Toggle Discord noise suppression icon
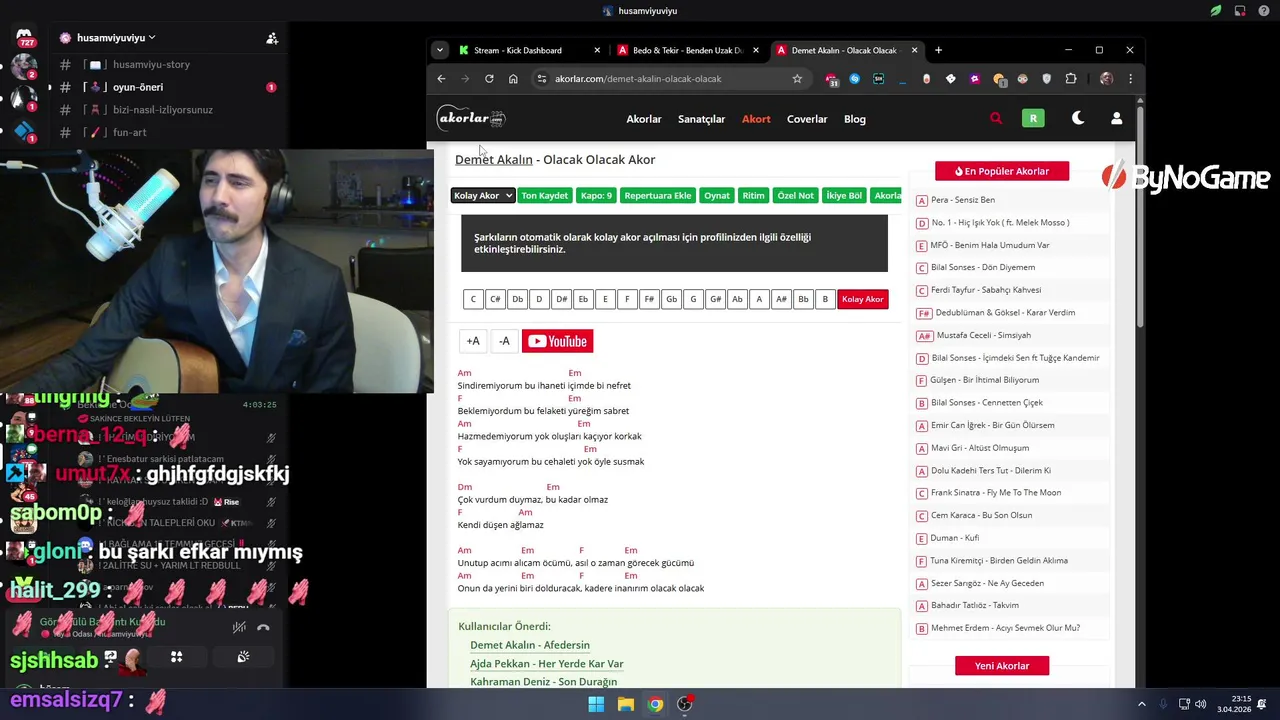 pos(239,627)
